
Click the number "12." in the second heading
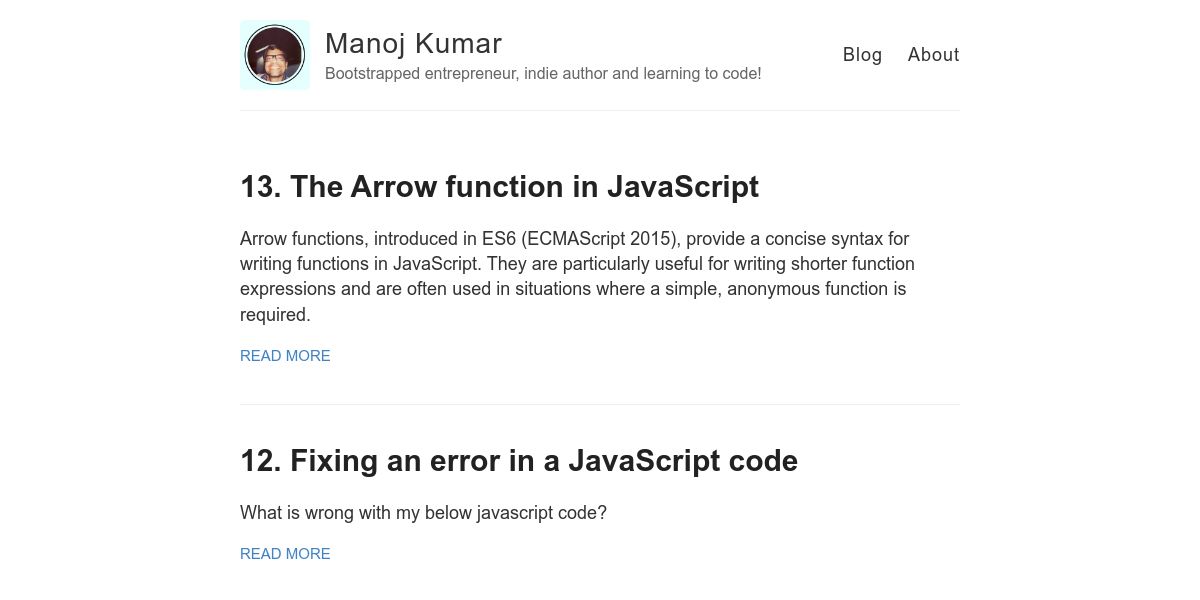[261, 461]
